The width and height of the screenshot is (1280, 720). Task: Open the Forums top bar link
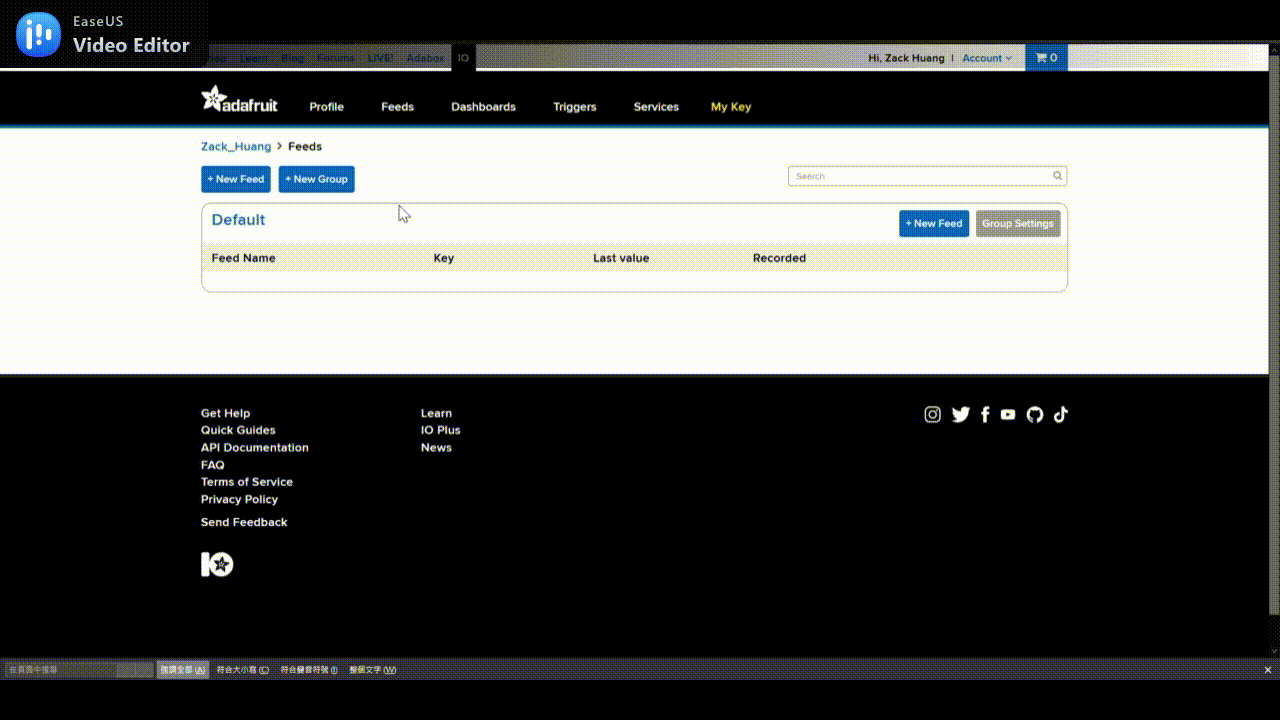point(335,58)
